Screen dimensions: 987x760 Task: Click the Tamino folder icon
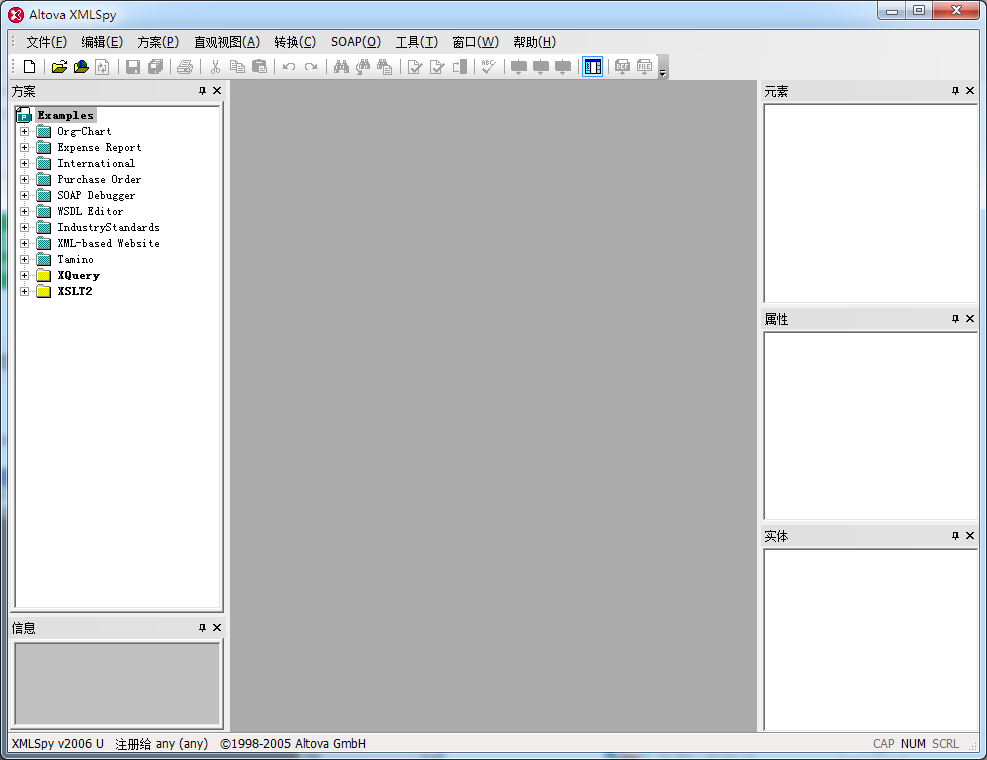tap(43, 259)
